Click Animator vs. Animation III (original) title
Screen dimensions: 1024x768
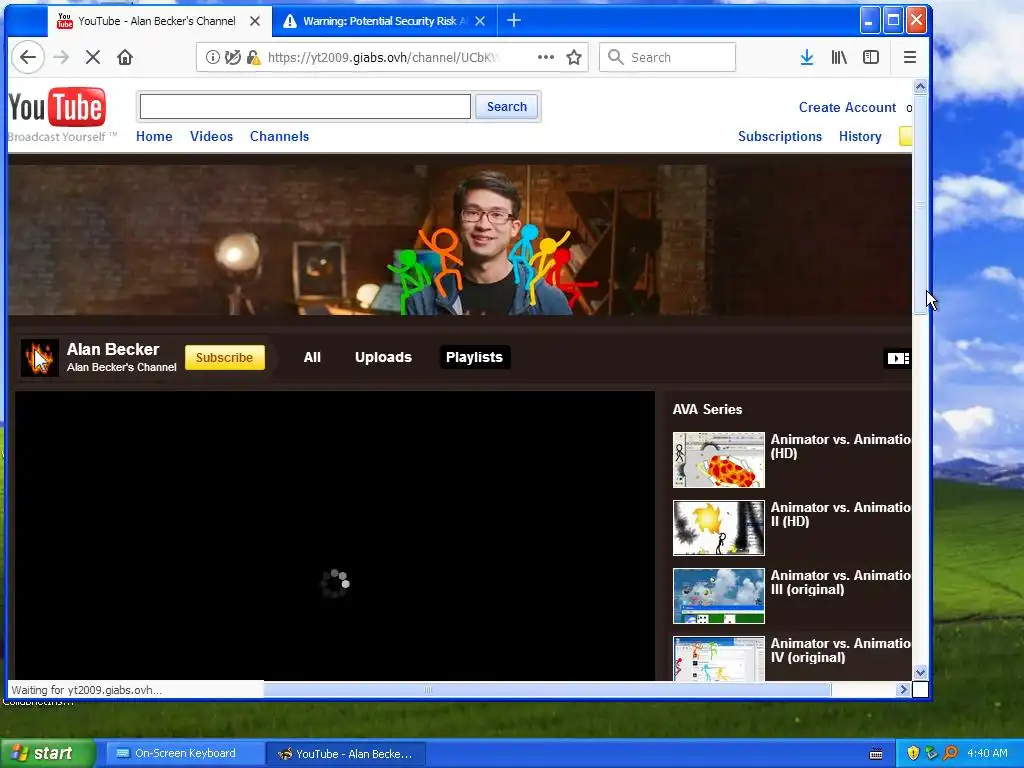click(x=840, y=582)
